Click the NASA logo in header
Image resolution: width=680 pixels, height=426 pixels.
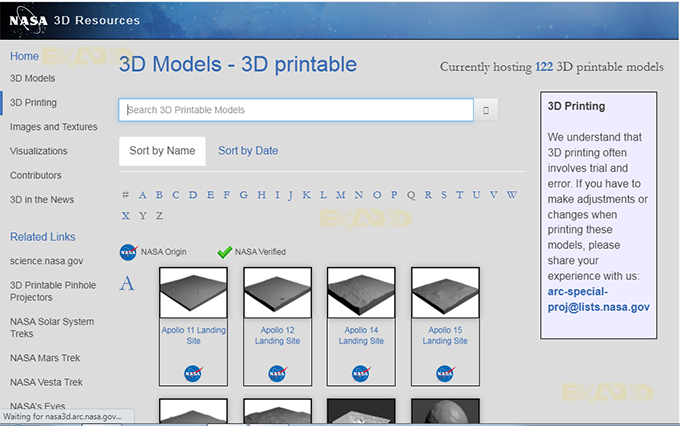click(28, 20)
